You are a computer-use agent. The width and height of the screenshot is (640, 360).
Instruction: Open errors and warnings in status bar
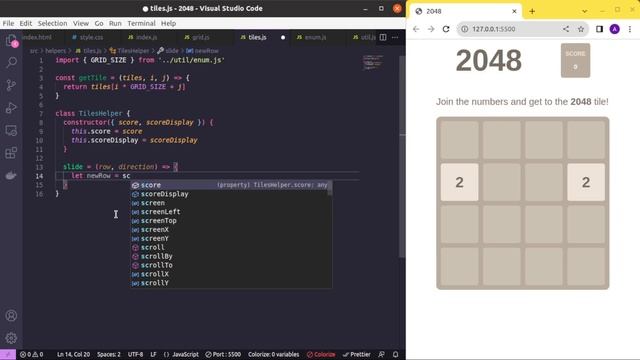click(31, 354)
